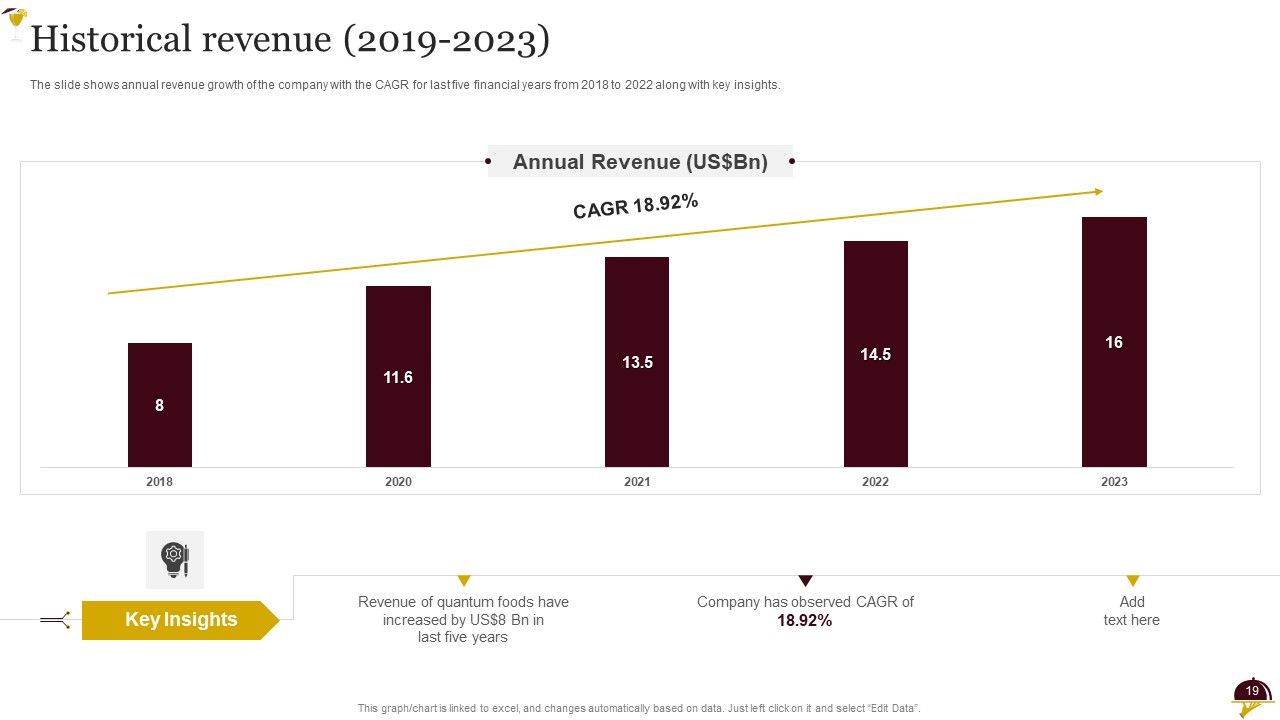Click the 2020 bar showing 11.6
This screenshot has width=1280, height=720.
click(x=398, y=377)
